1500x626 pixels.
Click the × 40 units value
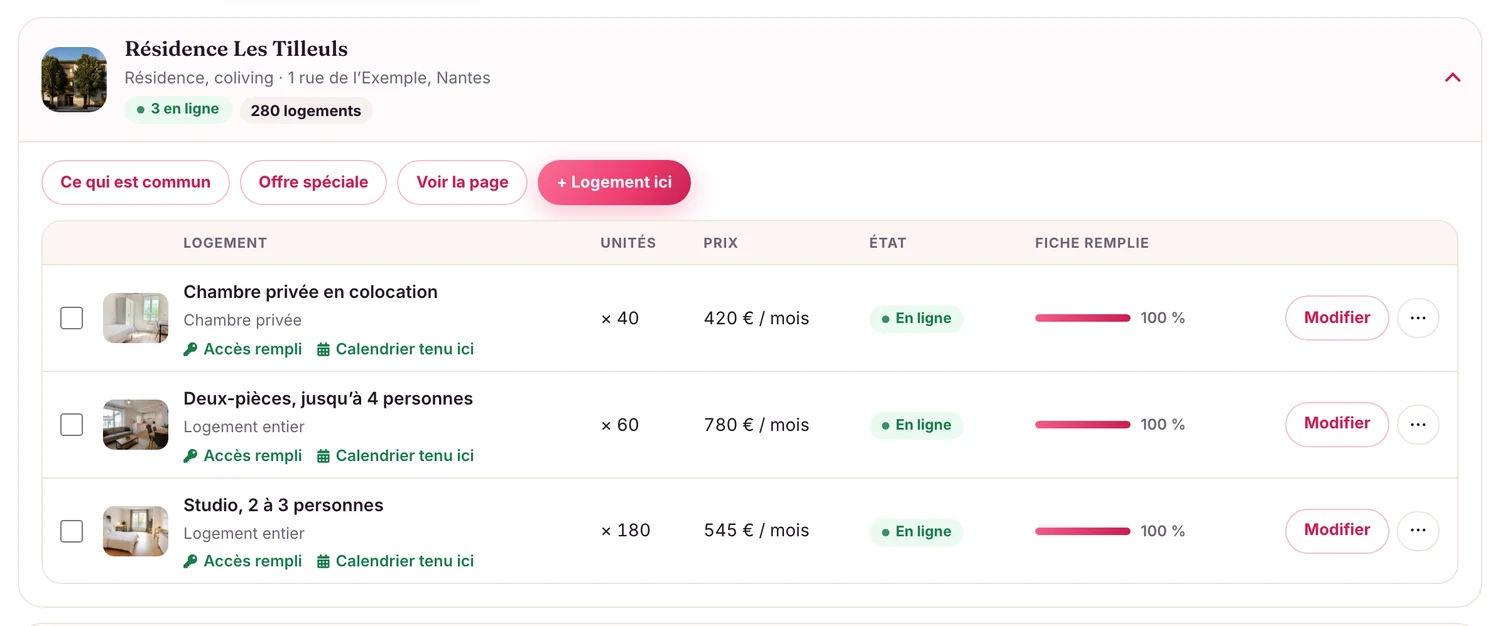pyautogui.click(x=620, y=318)
